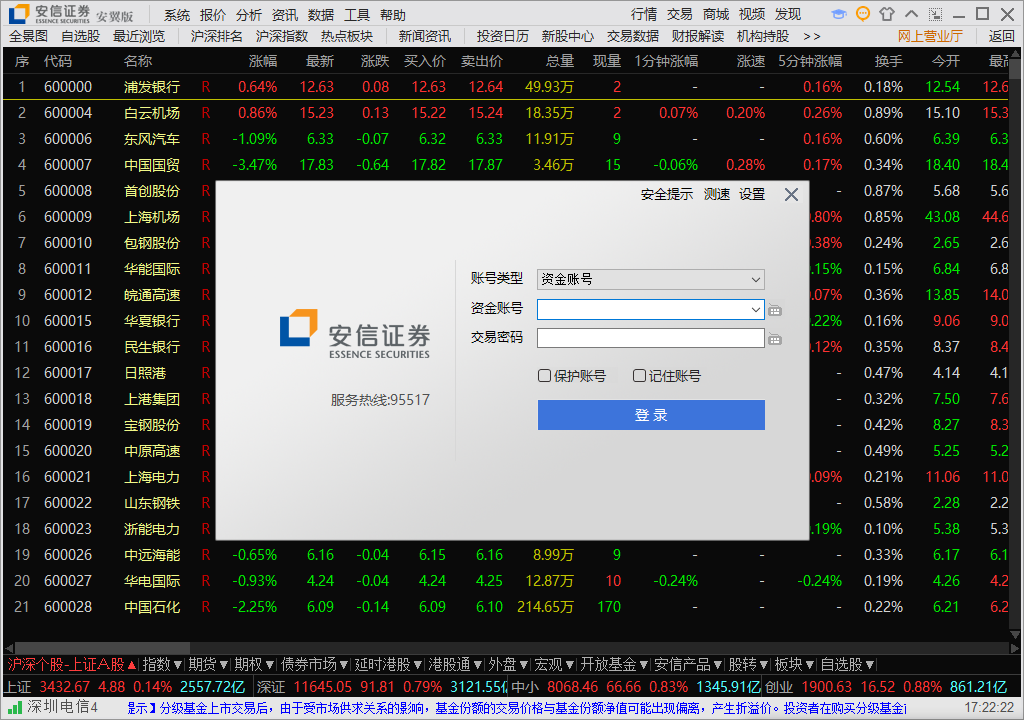The width and height of the screenshot is (1024, 720).
Task: Click the shirt-shaped skin theme icon
Action: [x=886, y=14]
